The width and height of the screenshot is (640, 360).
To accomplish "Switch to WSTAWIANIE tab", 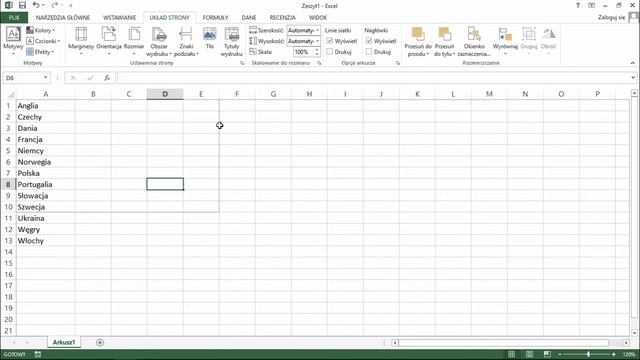I will coord(120,18).
